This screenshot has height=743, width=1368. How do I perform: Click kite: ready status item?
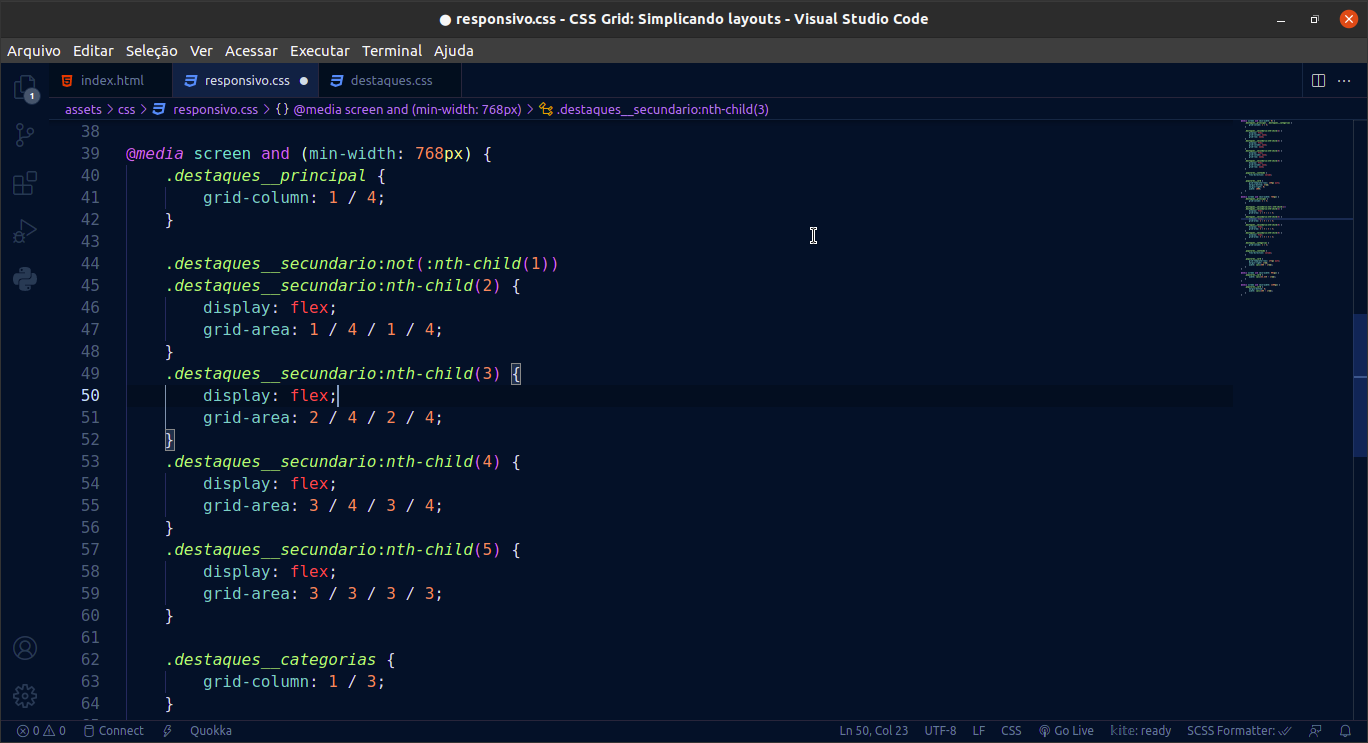pos(1140,731)
